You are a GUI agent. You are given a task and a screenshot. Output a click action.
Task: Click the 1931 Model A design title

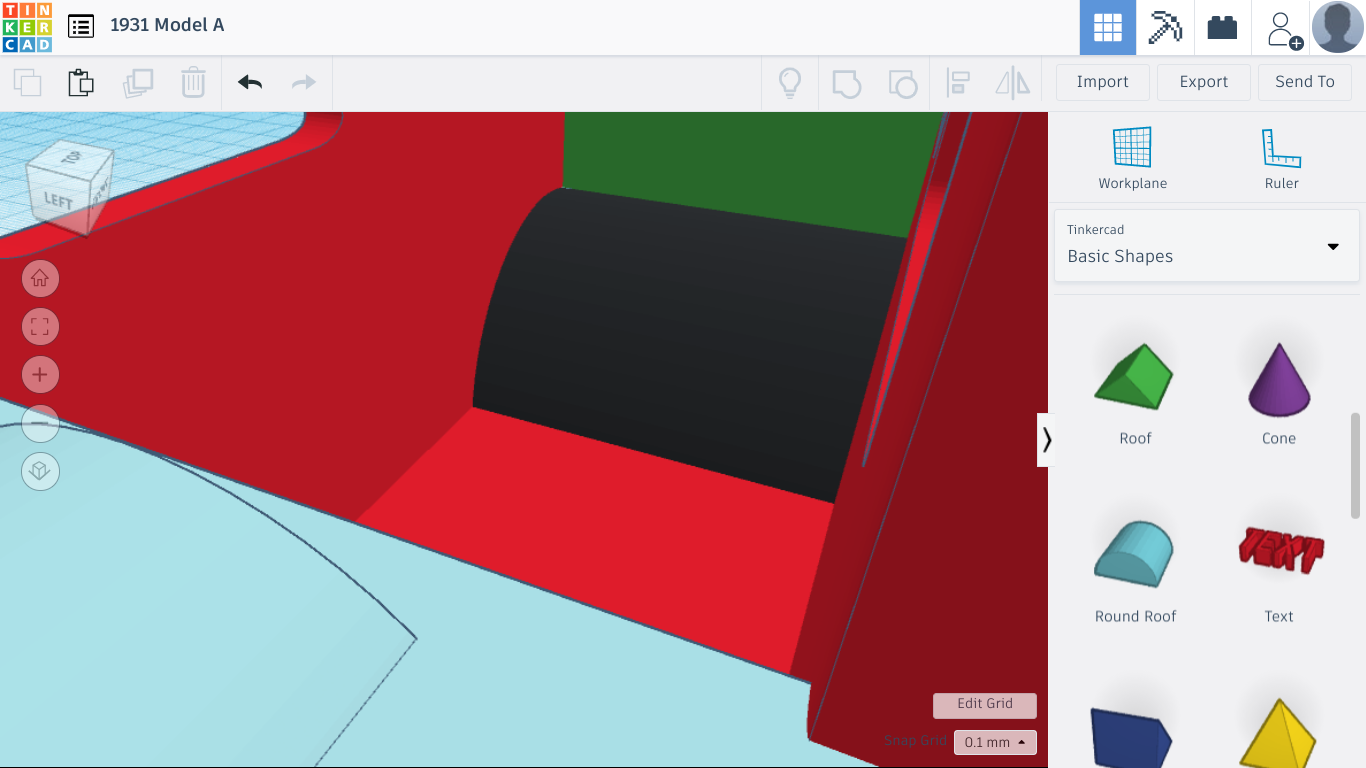[x=167, y=25]
